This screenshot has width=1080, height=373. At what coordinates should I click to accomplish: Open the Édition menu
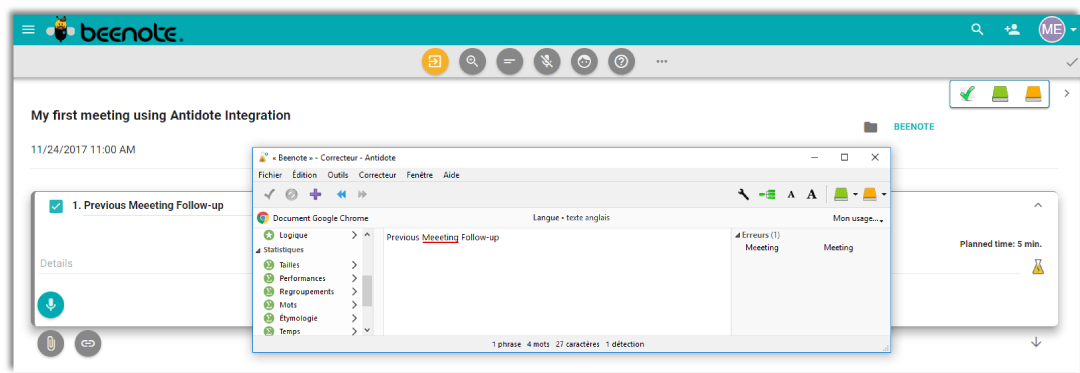pos(304,175)
